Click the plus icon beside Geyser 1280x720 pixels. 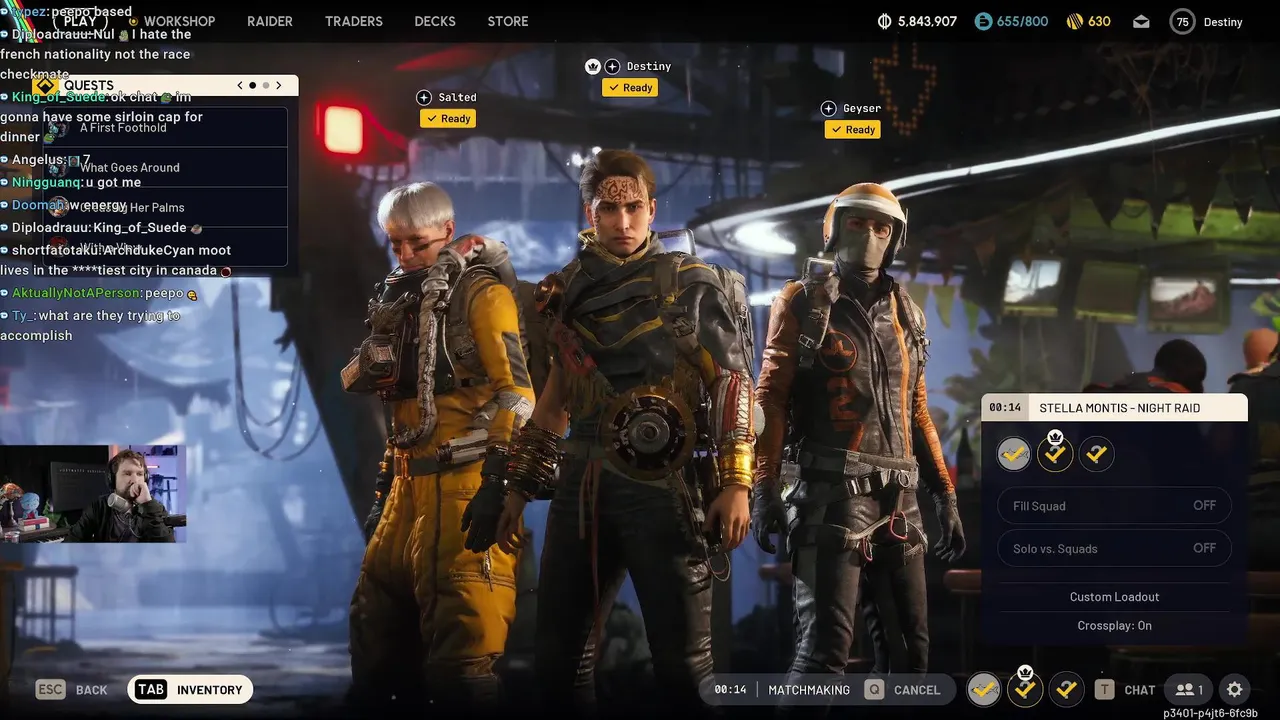click(x=828, y=108)
